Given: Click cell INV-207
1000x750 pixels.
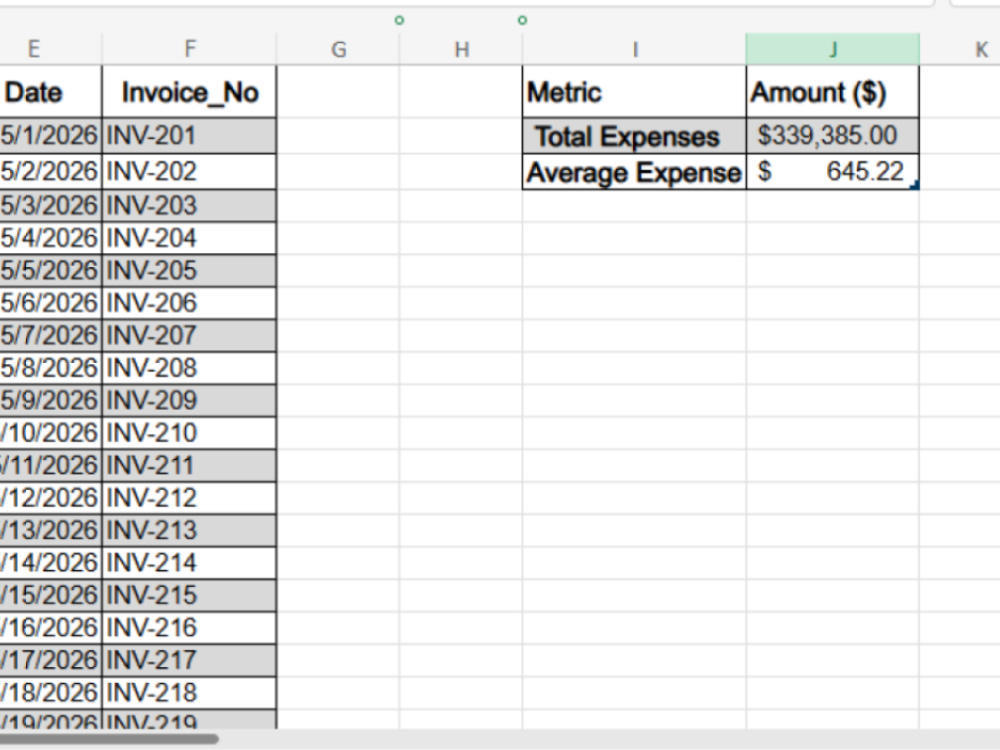Looking at the screenshot, I should click(x=189, y=336).
